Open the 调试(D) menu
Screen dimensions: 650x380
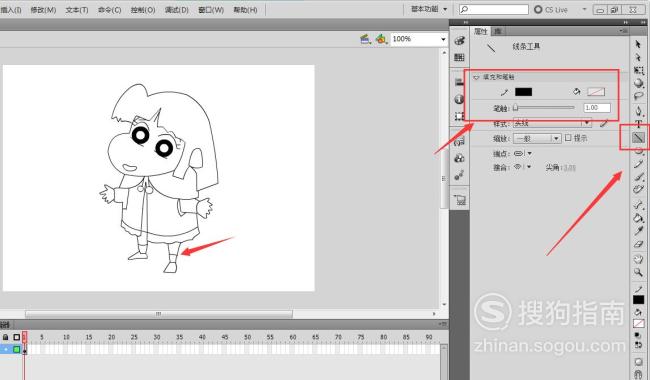pyautogui.click(x=177, y=10)
